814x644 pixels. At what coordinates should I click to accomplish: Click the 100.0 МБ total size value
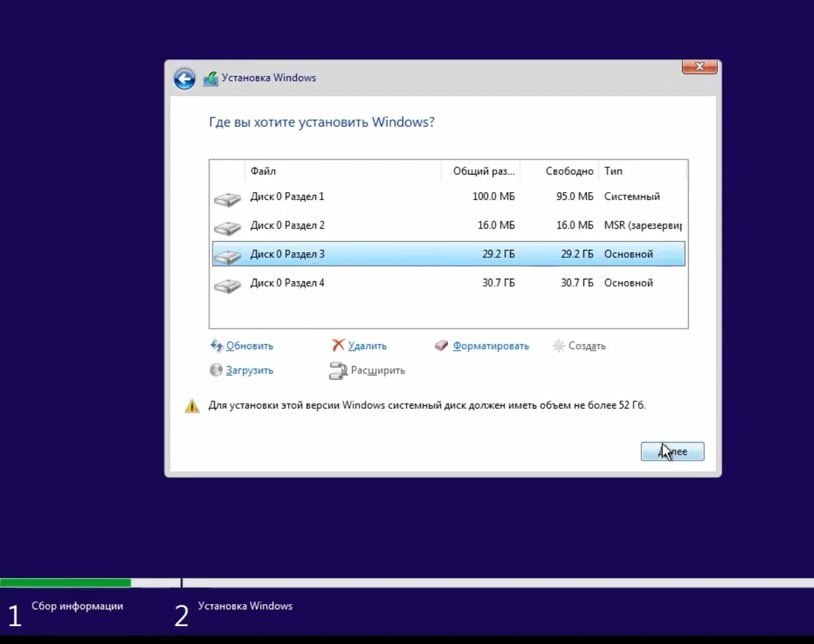coord(493,197)
